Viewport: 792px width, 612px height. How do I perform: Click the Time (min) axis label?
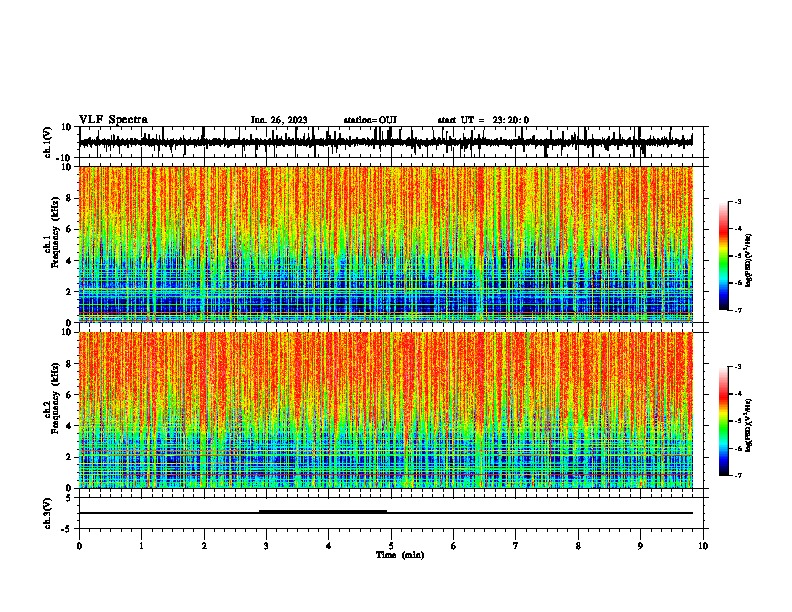pyautogui.click(x=400, y=555)
